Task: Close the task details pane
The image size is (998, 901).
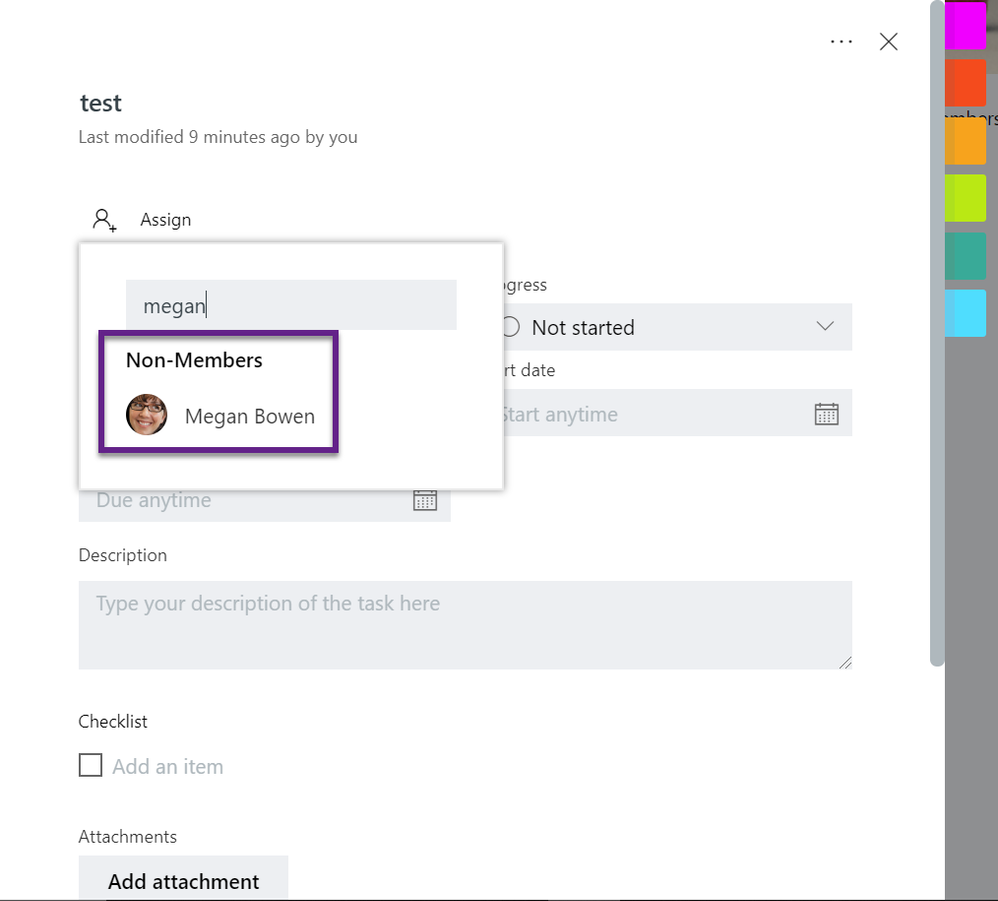Action: pyautogui.click(x=888, y=42)
